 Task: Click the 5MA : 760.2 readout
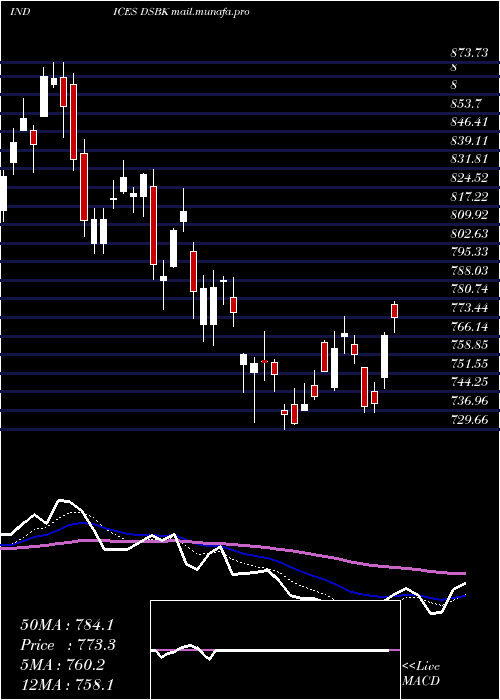(63, 665)
